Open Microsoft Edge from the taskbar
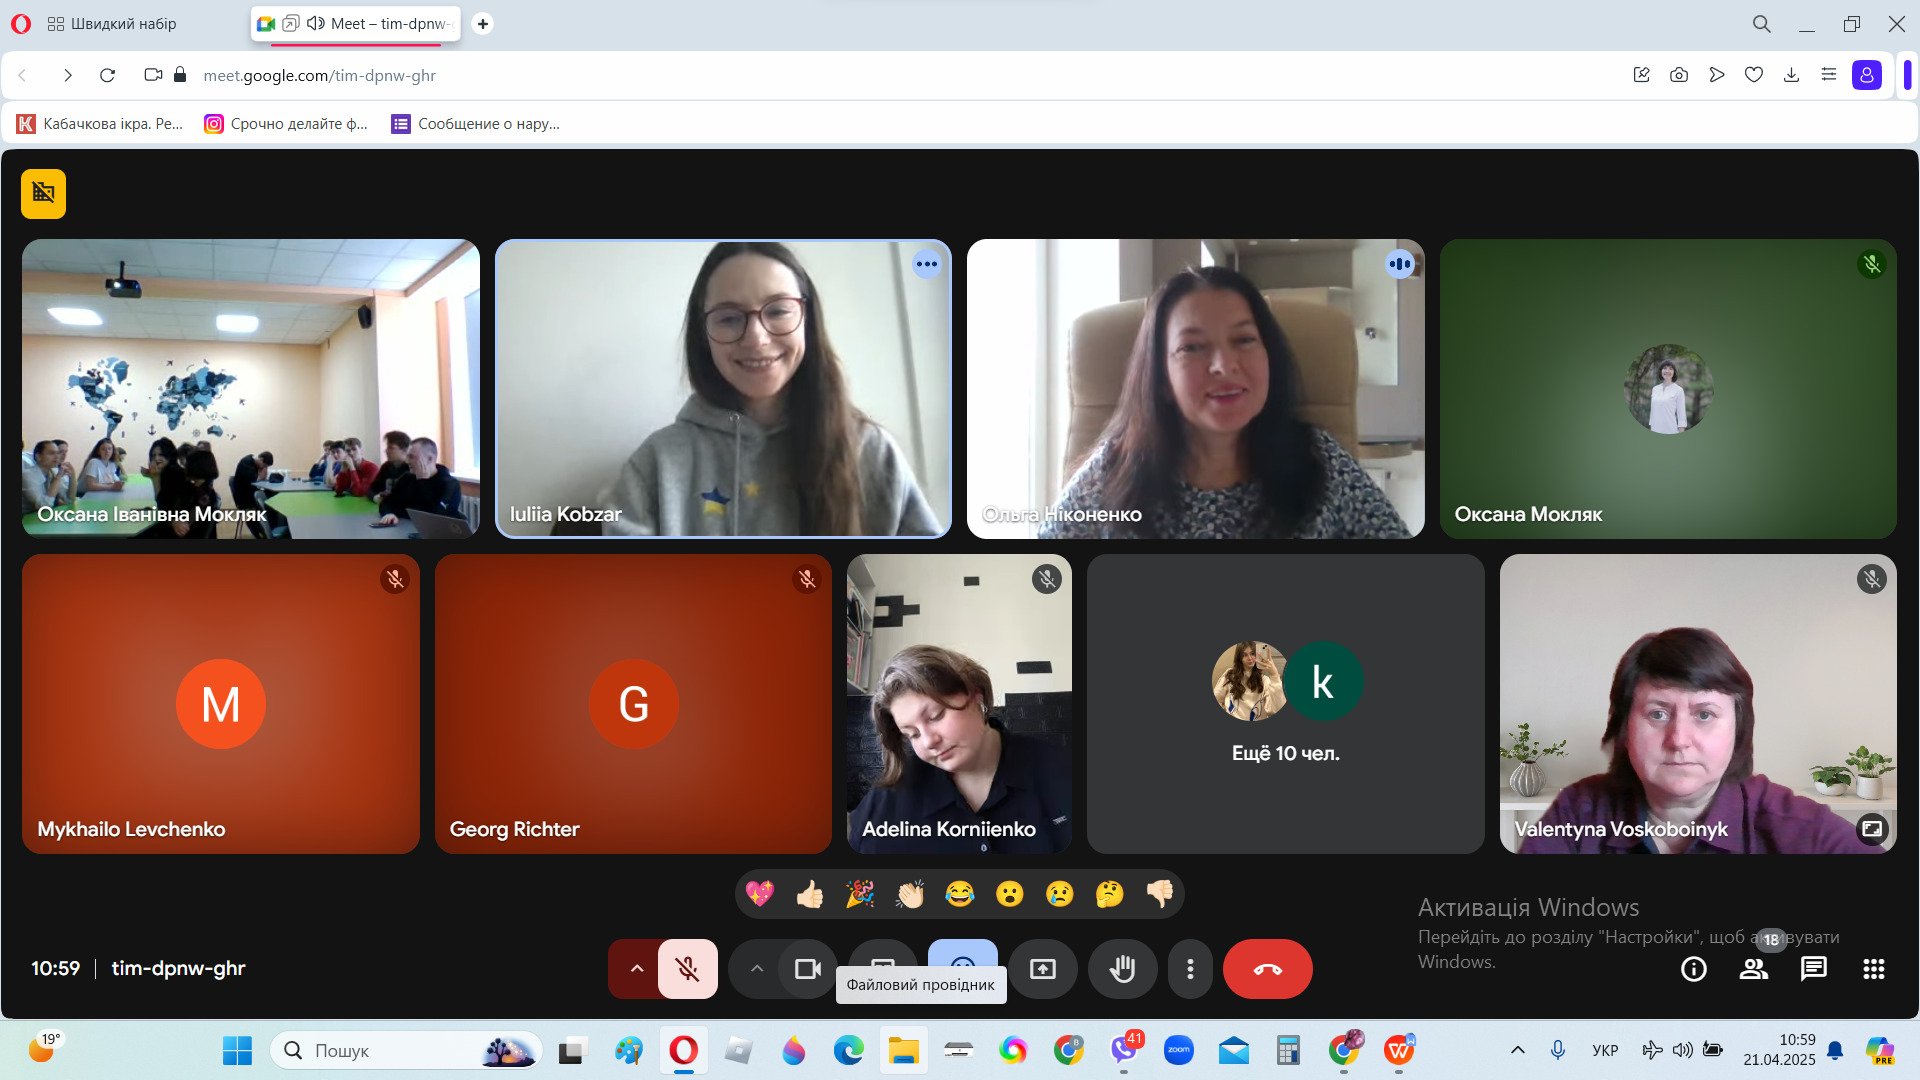The image size is (1920, 1080). coord(849,1051)
